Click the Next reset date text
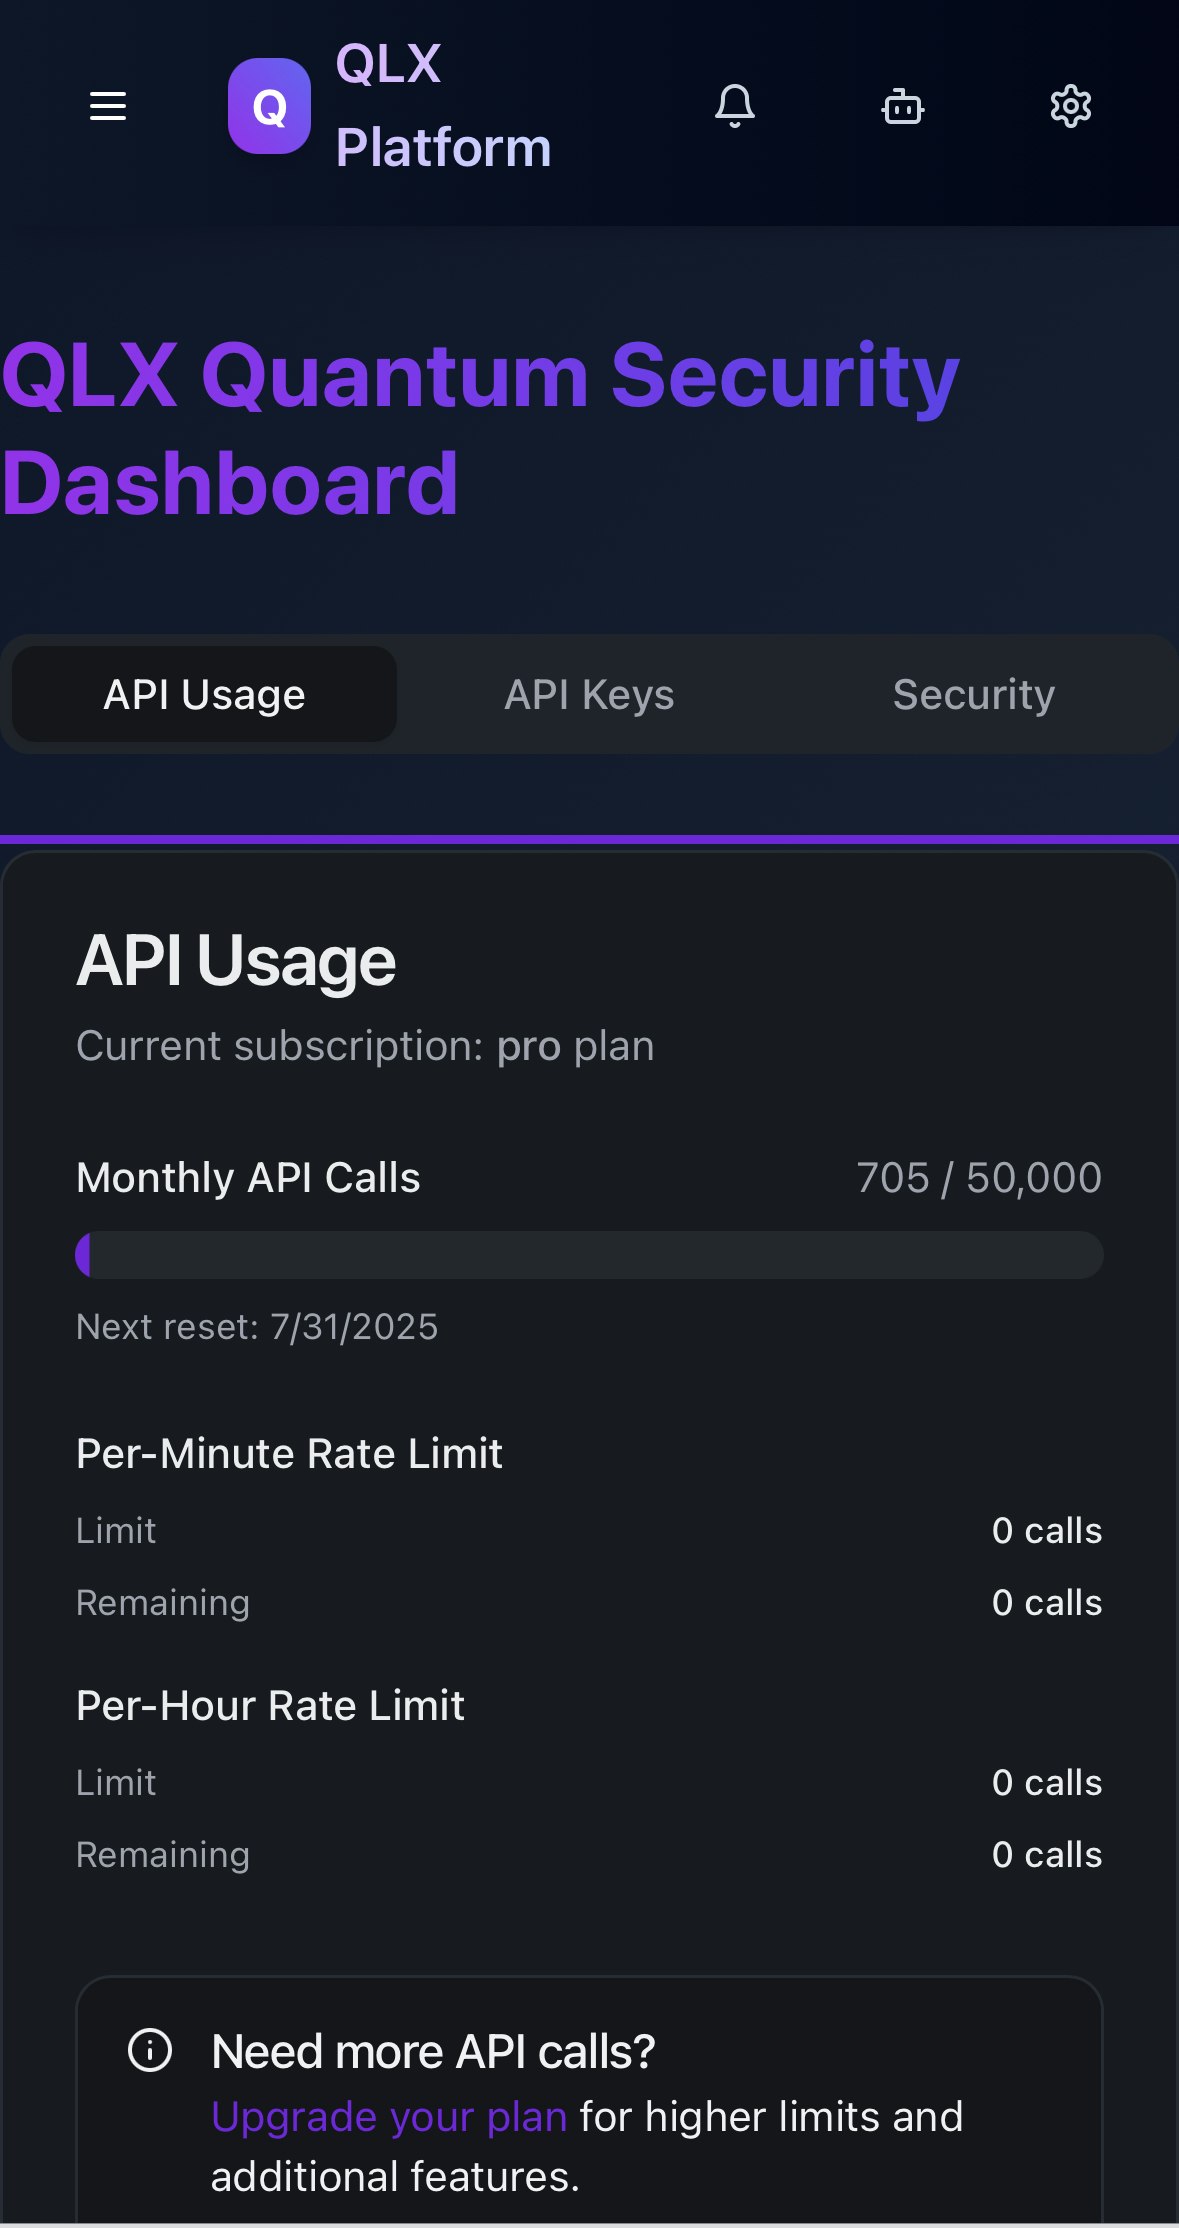This screenshot has width=1179, height=2228. pyautogui.click(x=257, y=1327)
